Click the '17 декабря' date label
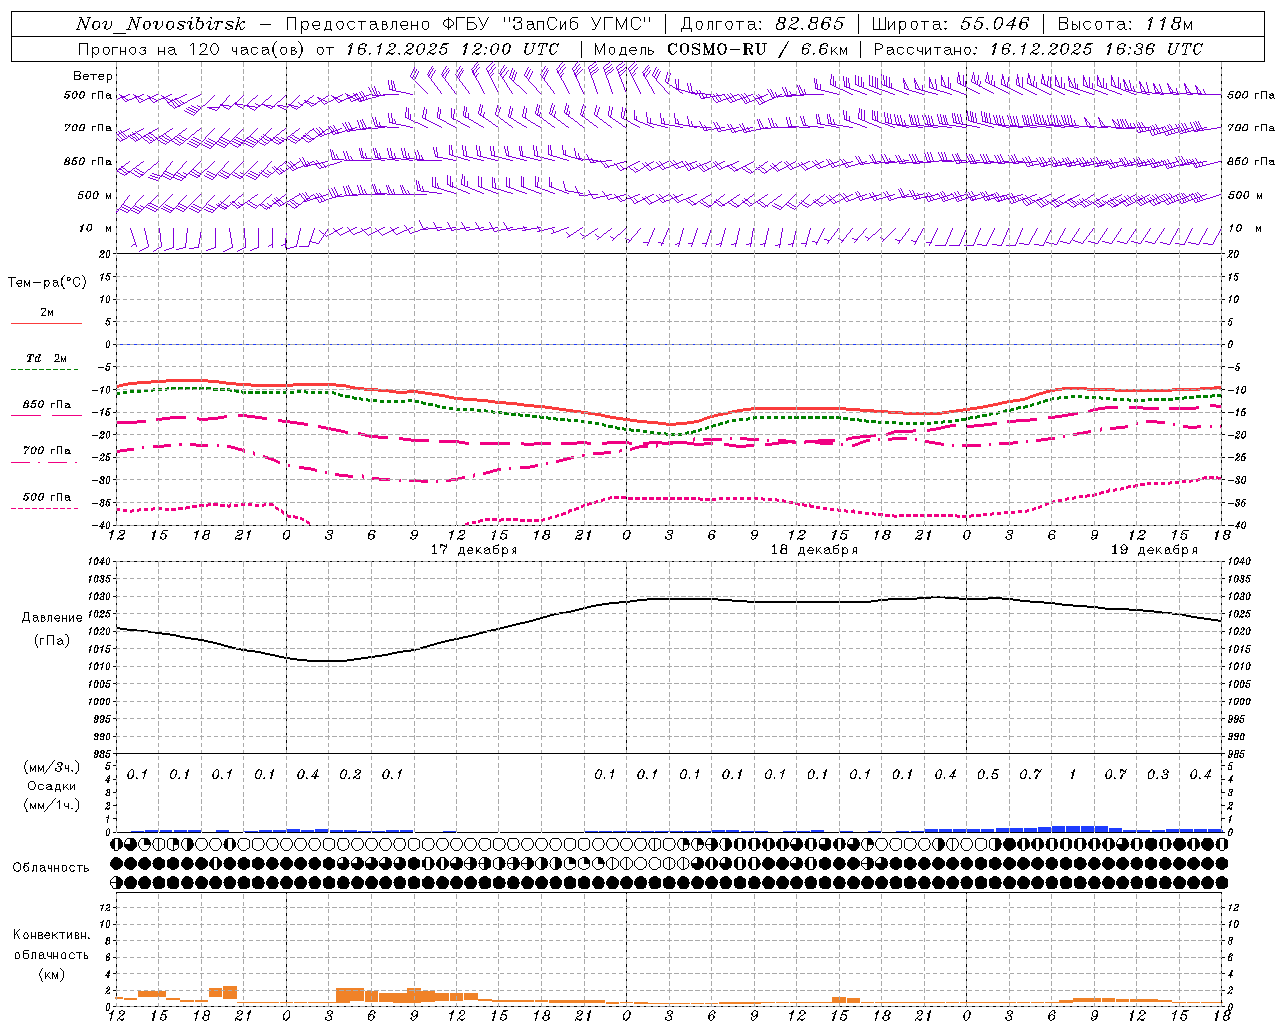 [474, 550]
